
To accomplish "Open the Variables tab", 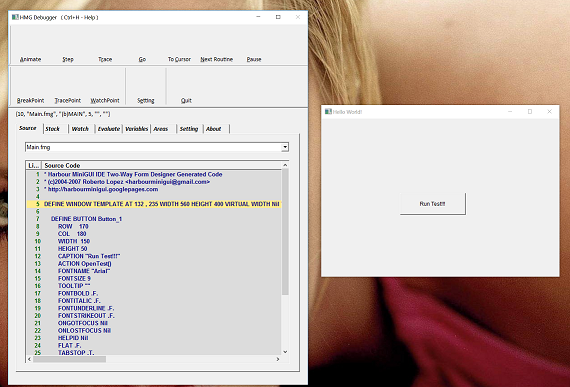I will click(x=137, y=129).
